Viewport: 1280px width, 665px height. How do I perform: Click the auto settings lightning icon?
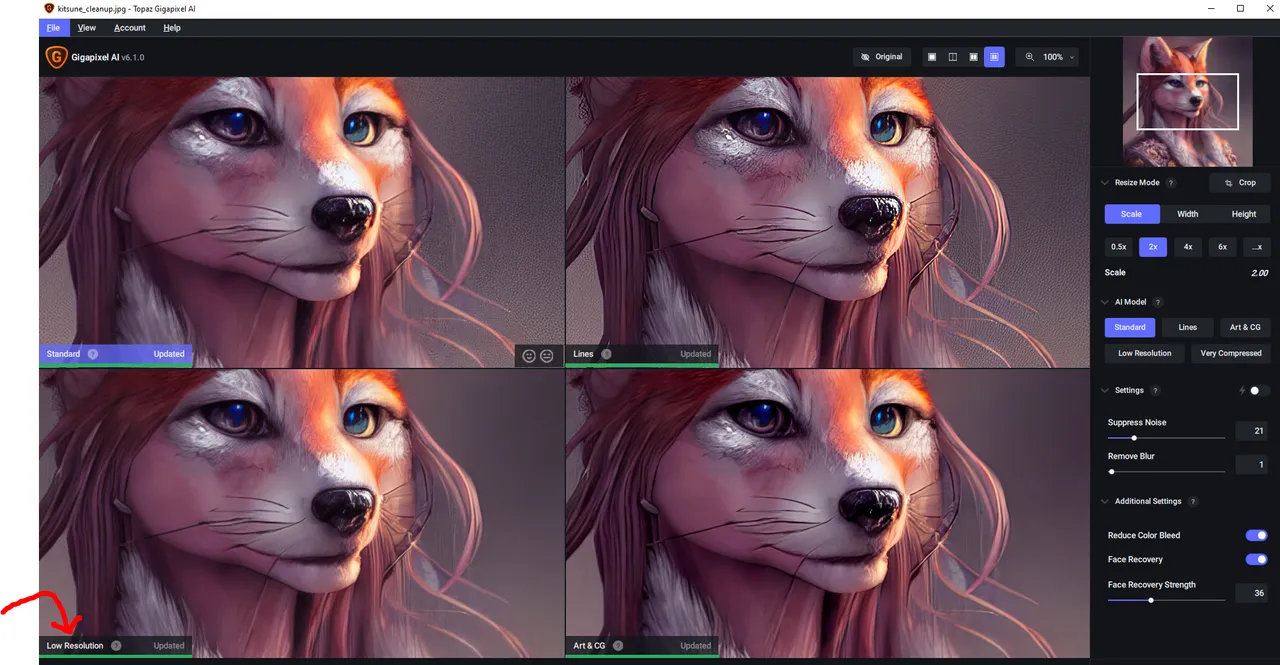tap(1242, 391)
